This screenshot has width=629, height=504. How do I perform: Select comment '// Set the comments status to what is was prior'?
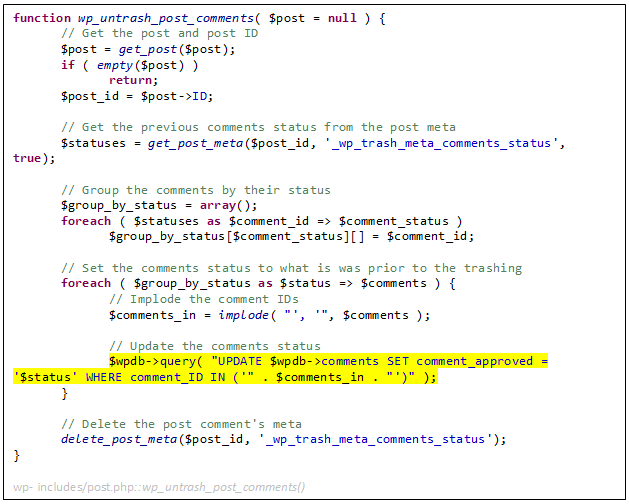pos(292,268)
